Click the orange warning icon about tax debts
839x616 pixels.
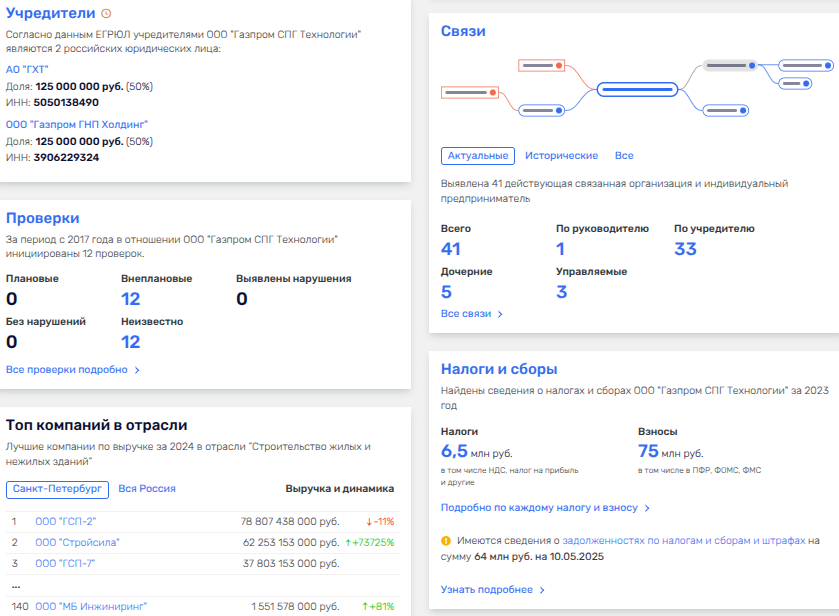(x=445, y=541)
